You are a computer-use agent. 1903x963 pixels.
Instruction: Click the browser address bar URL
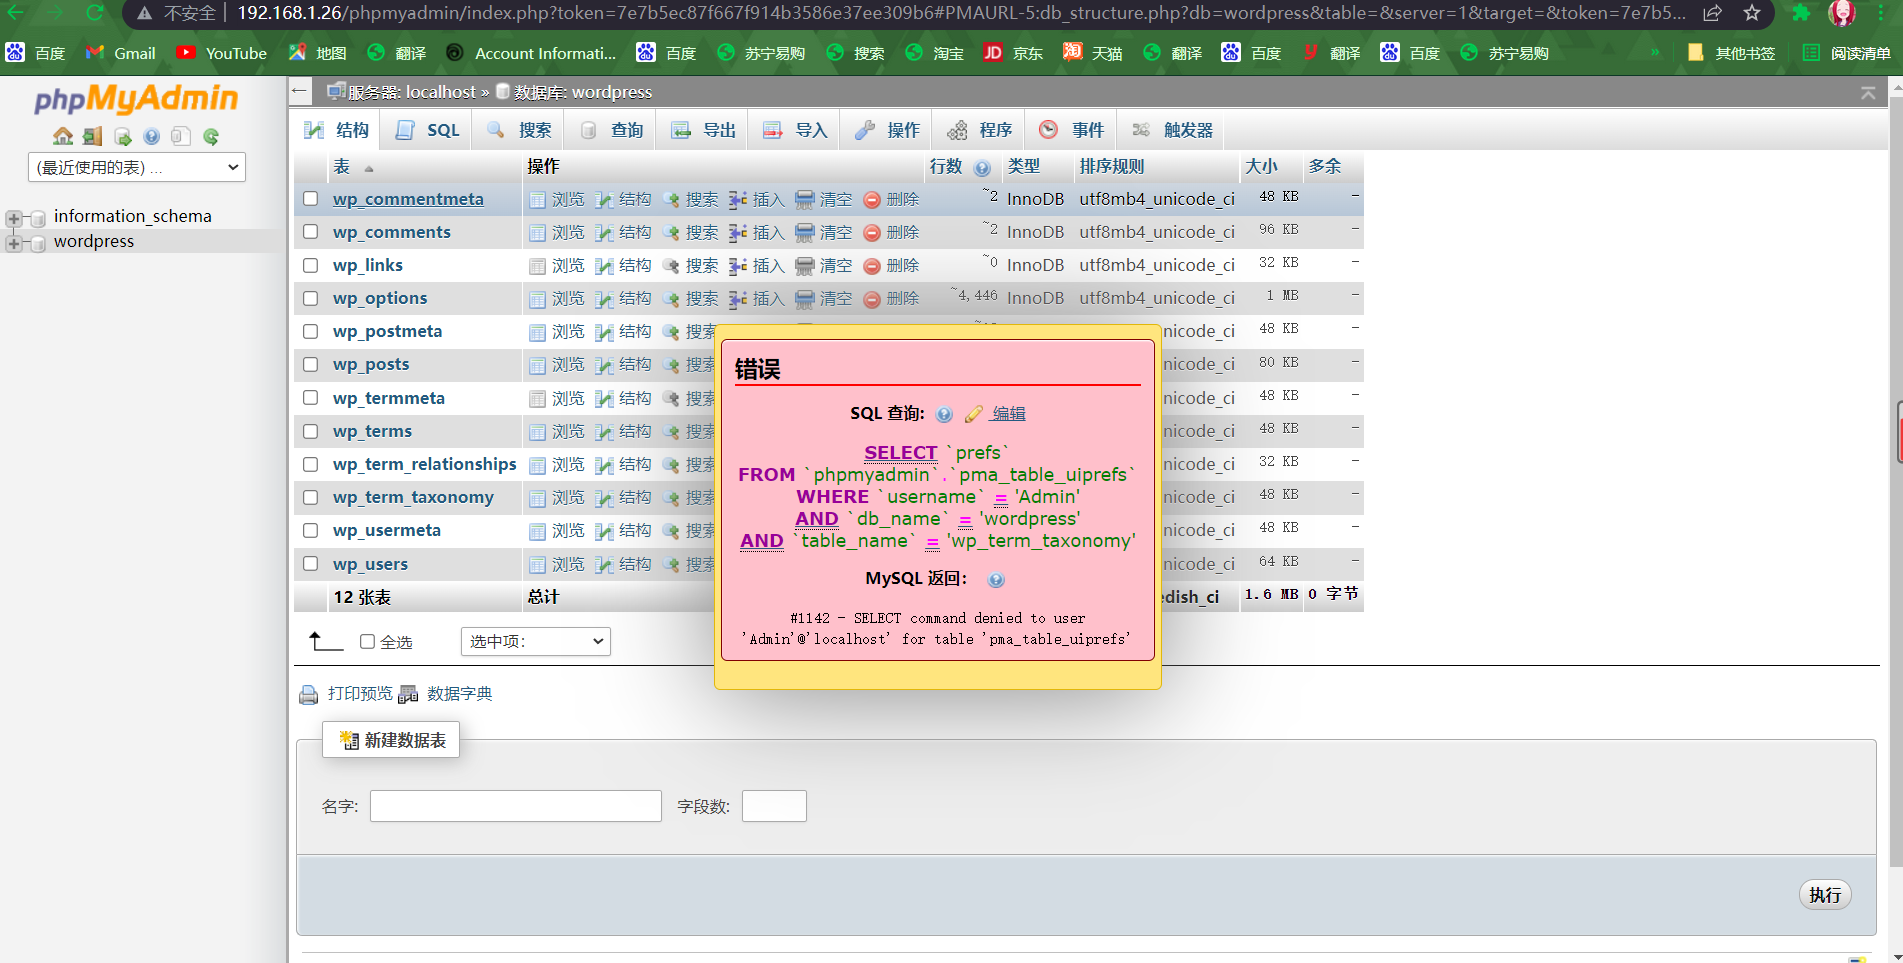(x=960, y=13)
